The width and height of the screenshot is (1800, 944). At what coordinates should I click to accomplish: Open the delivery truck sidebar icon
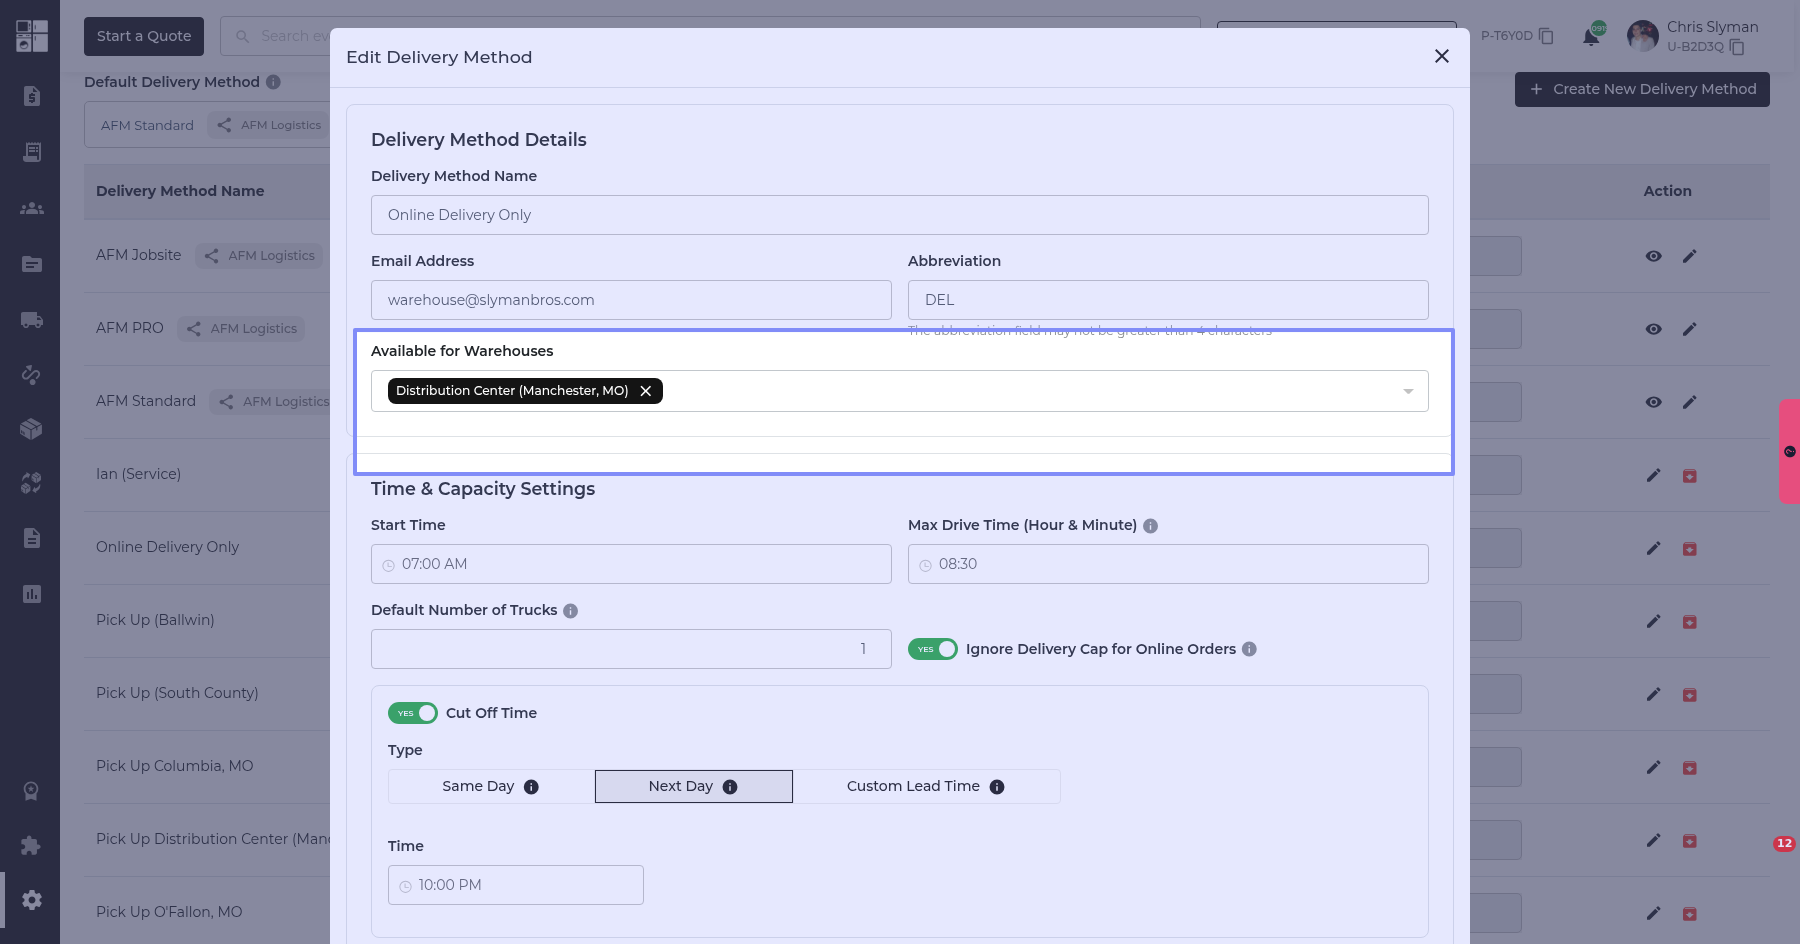coord(32,320)
